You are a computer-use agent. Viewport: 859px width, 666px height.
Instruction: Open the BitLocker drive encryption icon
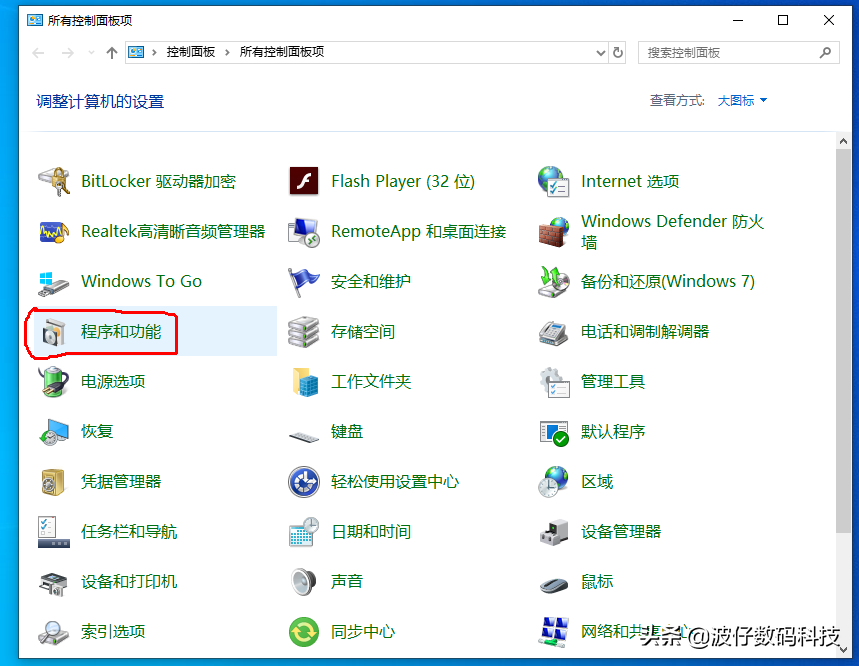[x=54, y=181]
